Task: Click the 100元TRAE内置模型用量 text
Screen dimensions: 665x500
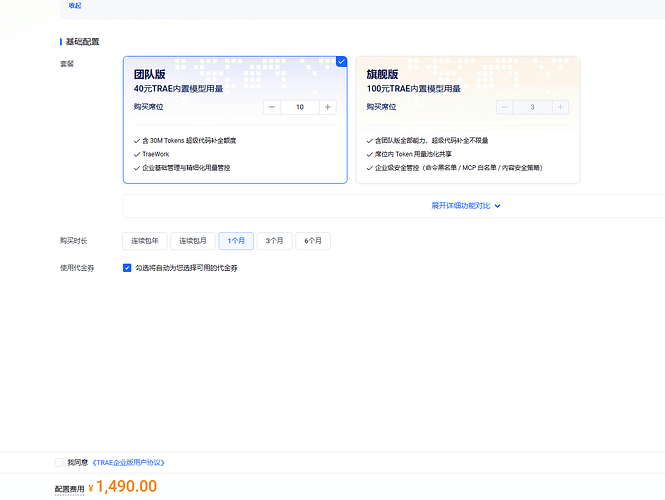Action: tap(414, 89)
